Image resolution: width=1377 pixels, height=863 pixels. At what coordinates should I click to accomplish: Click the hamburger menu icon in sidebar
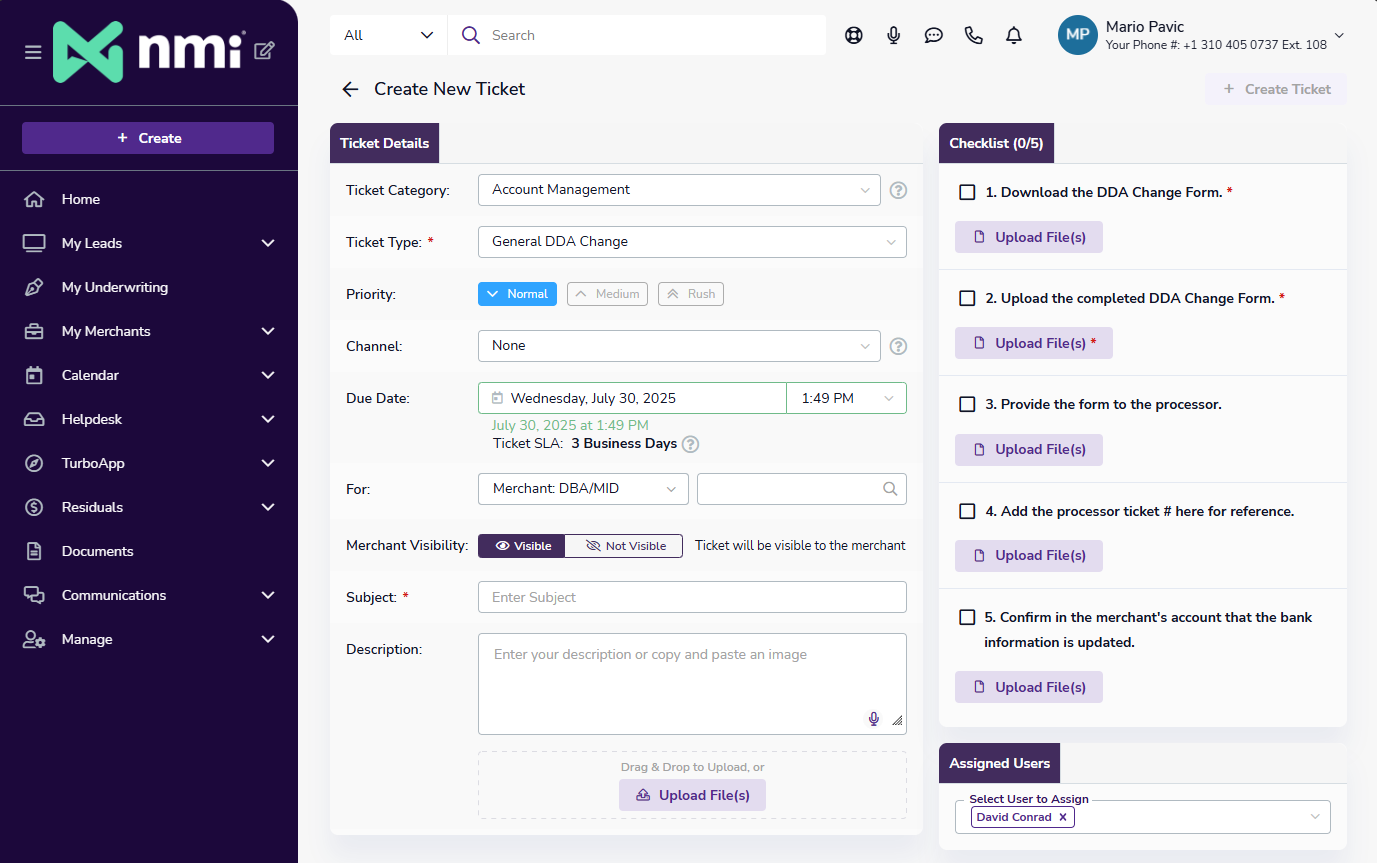(x=33, y=52)
